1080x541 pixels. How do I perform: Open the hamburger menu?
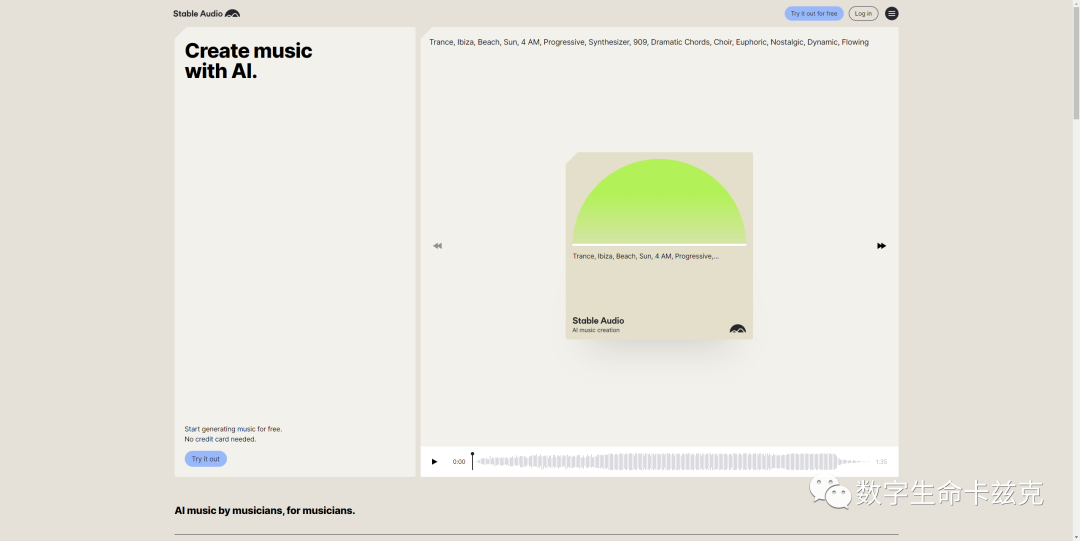[891, 13]
